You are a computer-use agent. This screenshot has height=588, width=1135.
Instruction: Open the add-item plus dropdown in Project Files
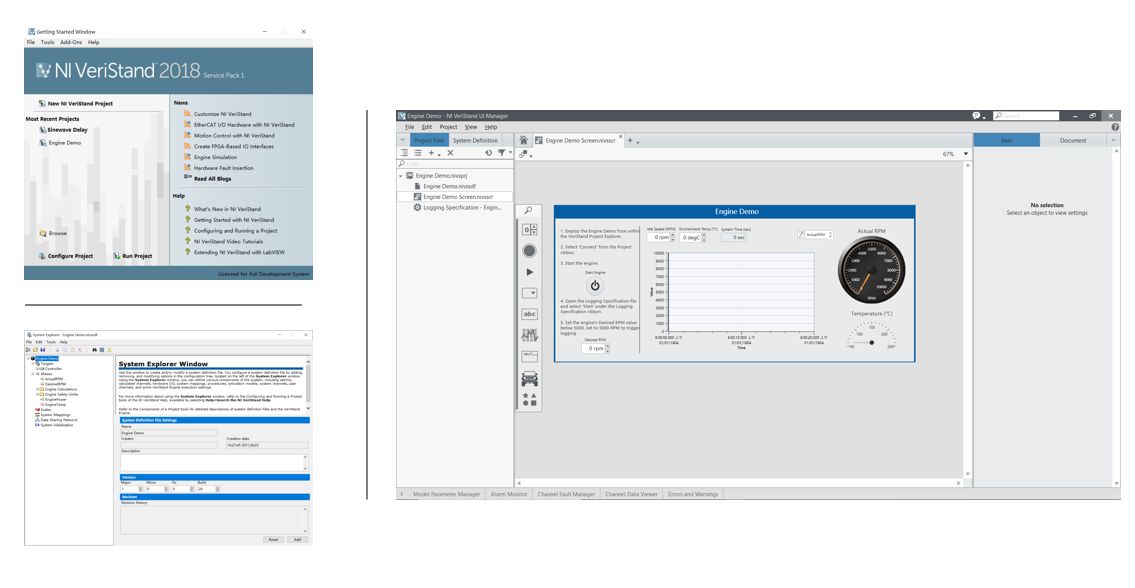pyautogui.click(x=434, y=153)
